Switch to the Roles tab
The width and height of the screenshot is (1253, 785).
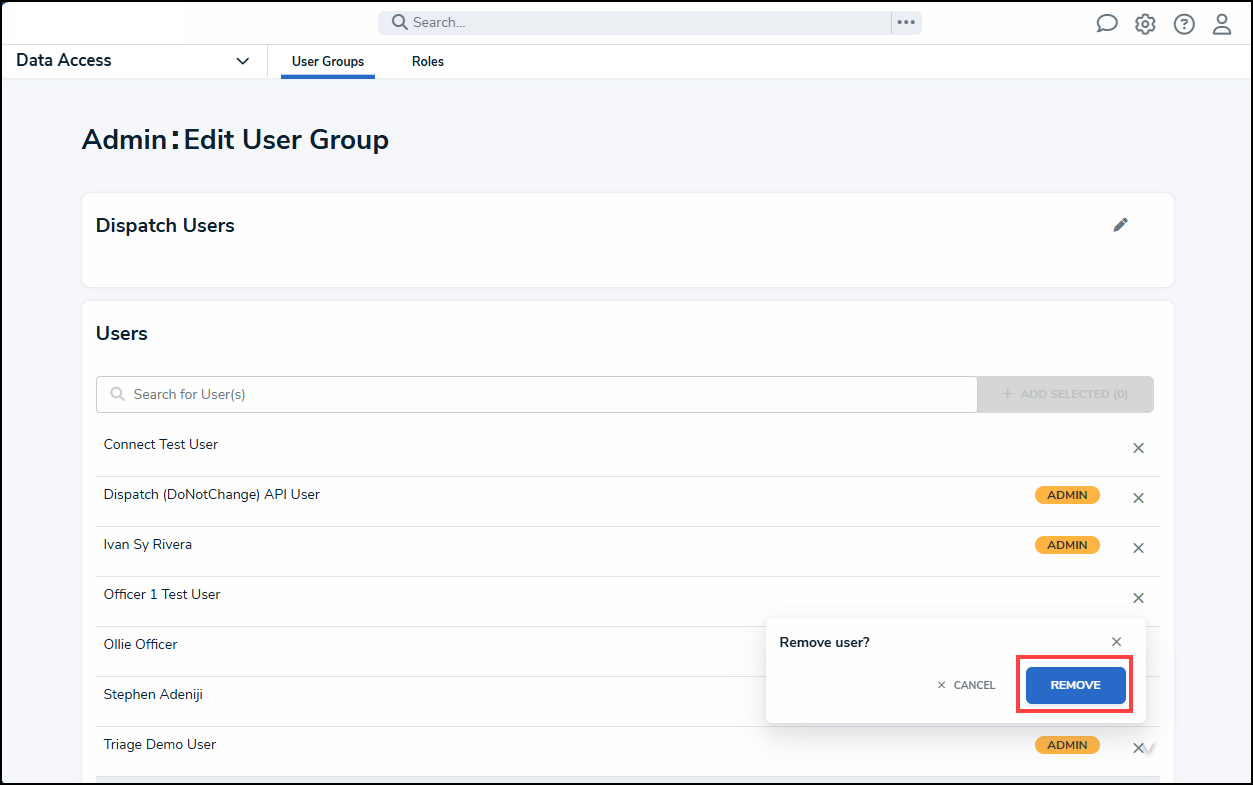pos(427,62)
